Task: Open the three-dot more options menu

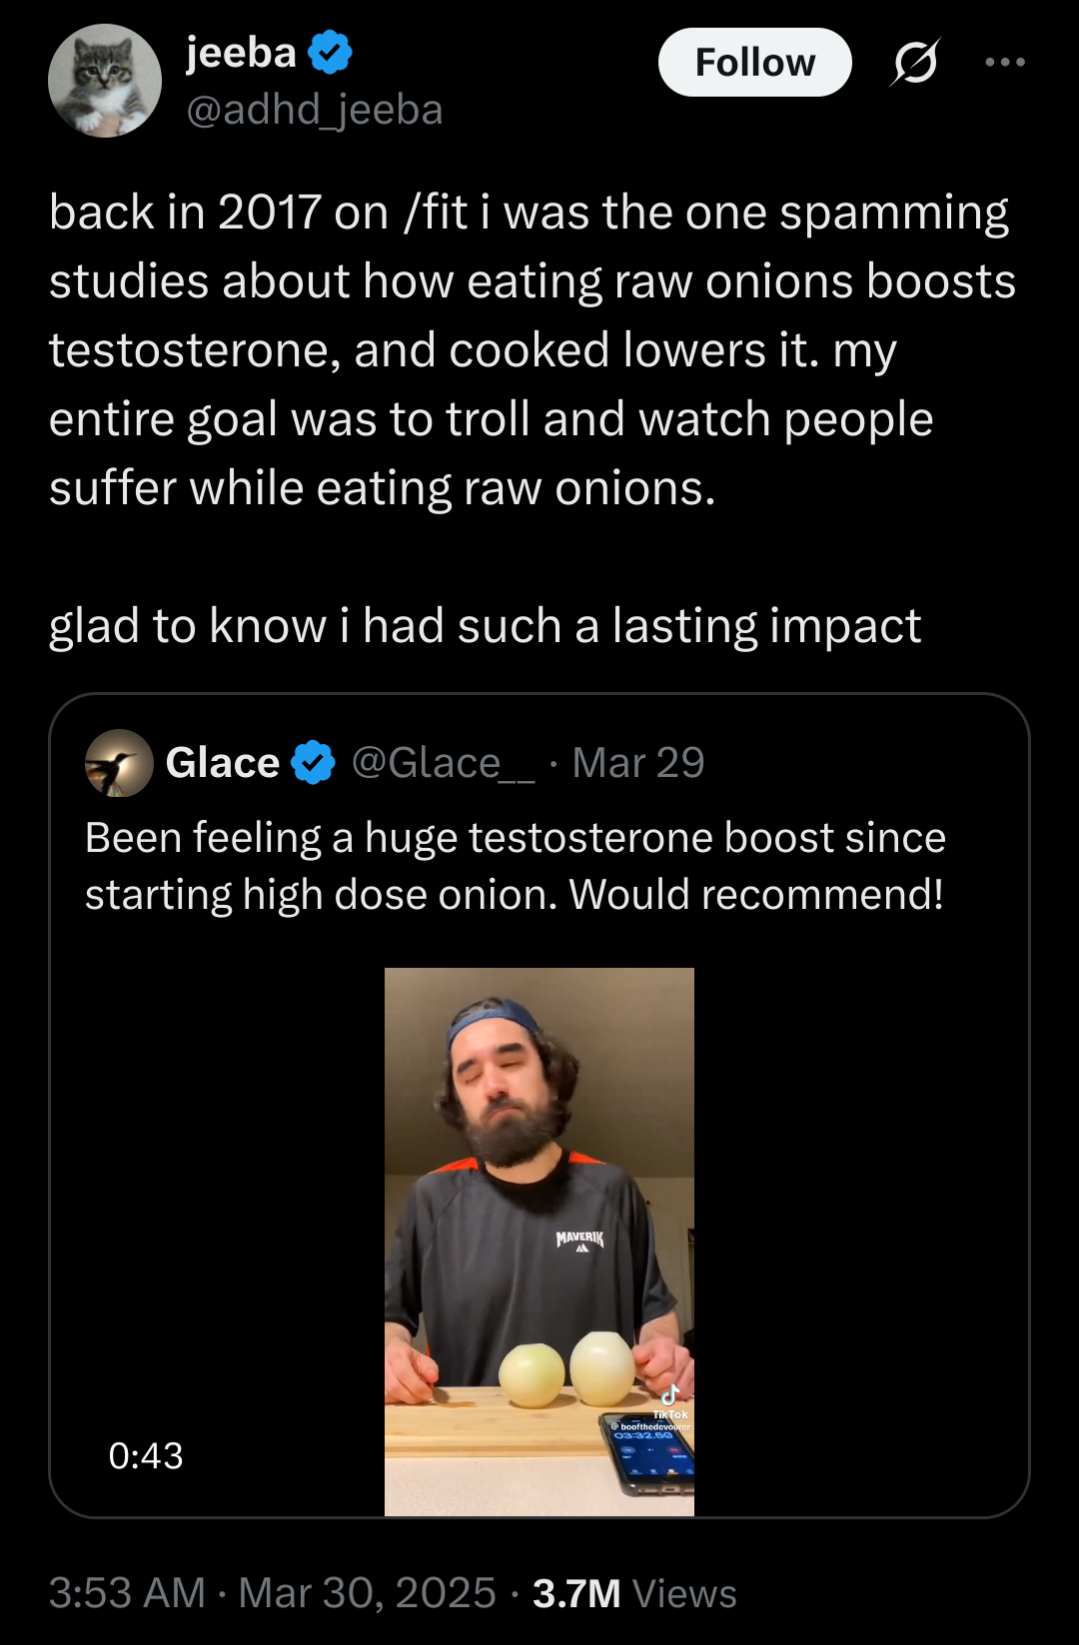Action: click(x=1004, y=63)
